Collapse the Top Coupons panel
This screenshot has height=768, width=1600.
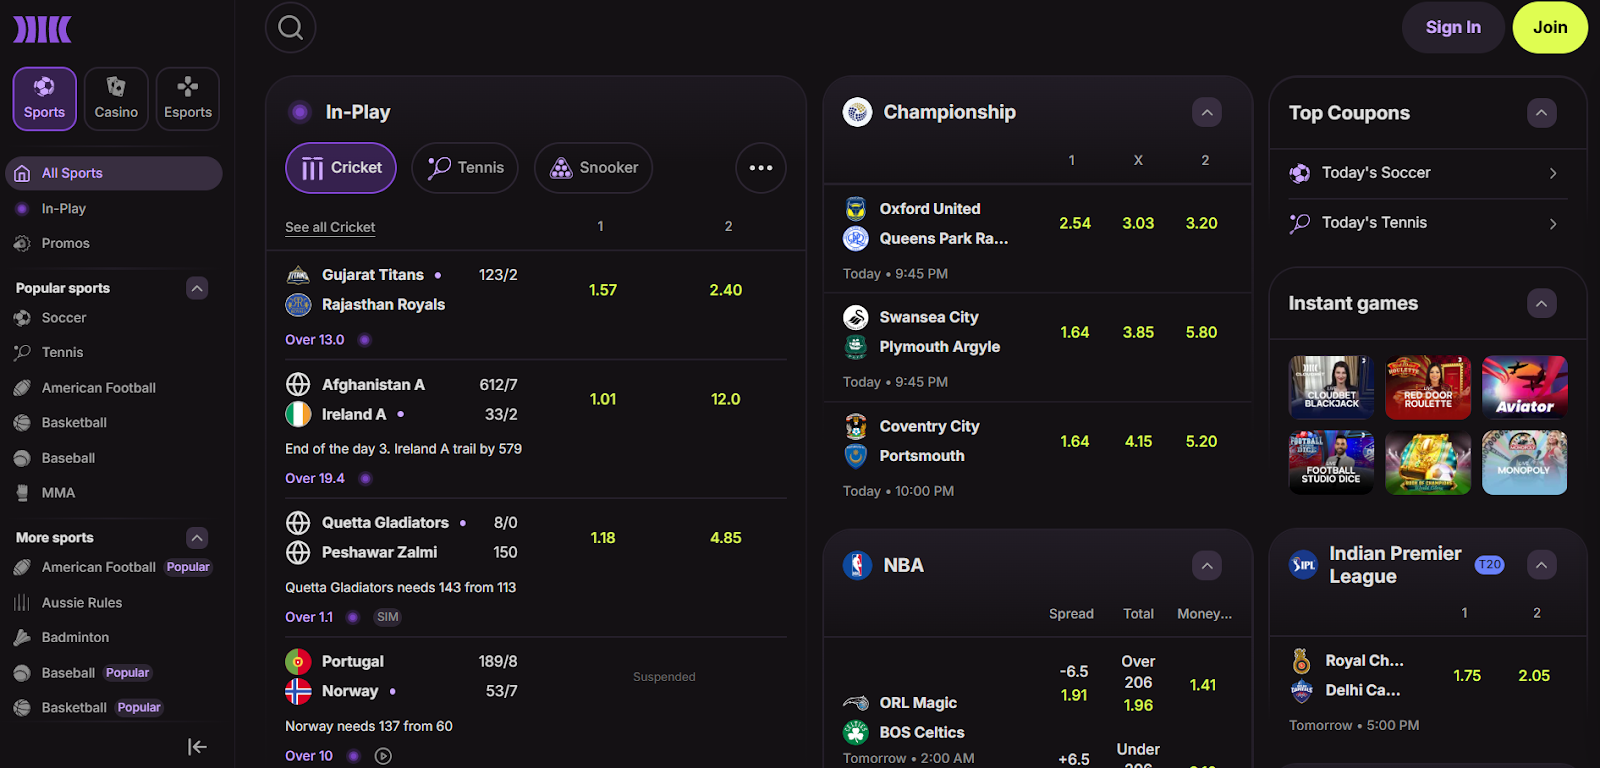pyautogui.click(x=1541, y=113)
